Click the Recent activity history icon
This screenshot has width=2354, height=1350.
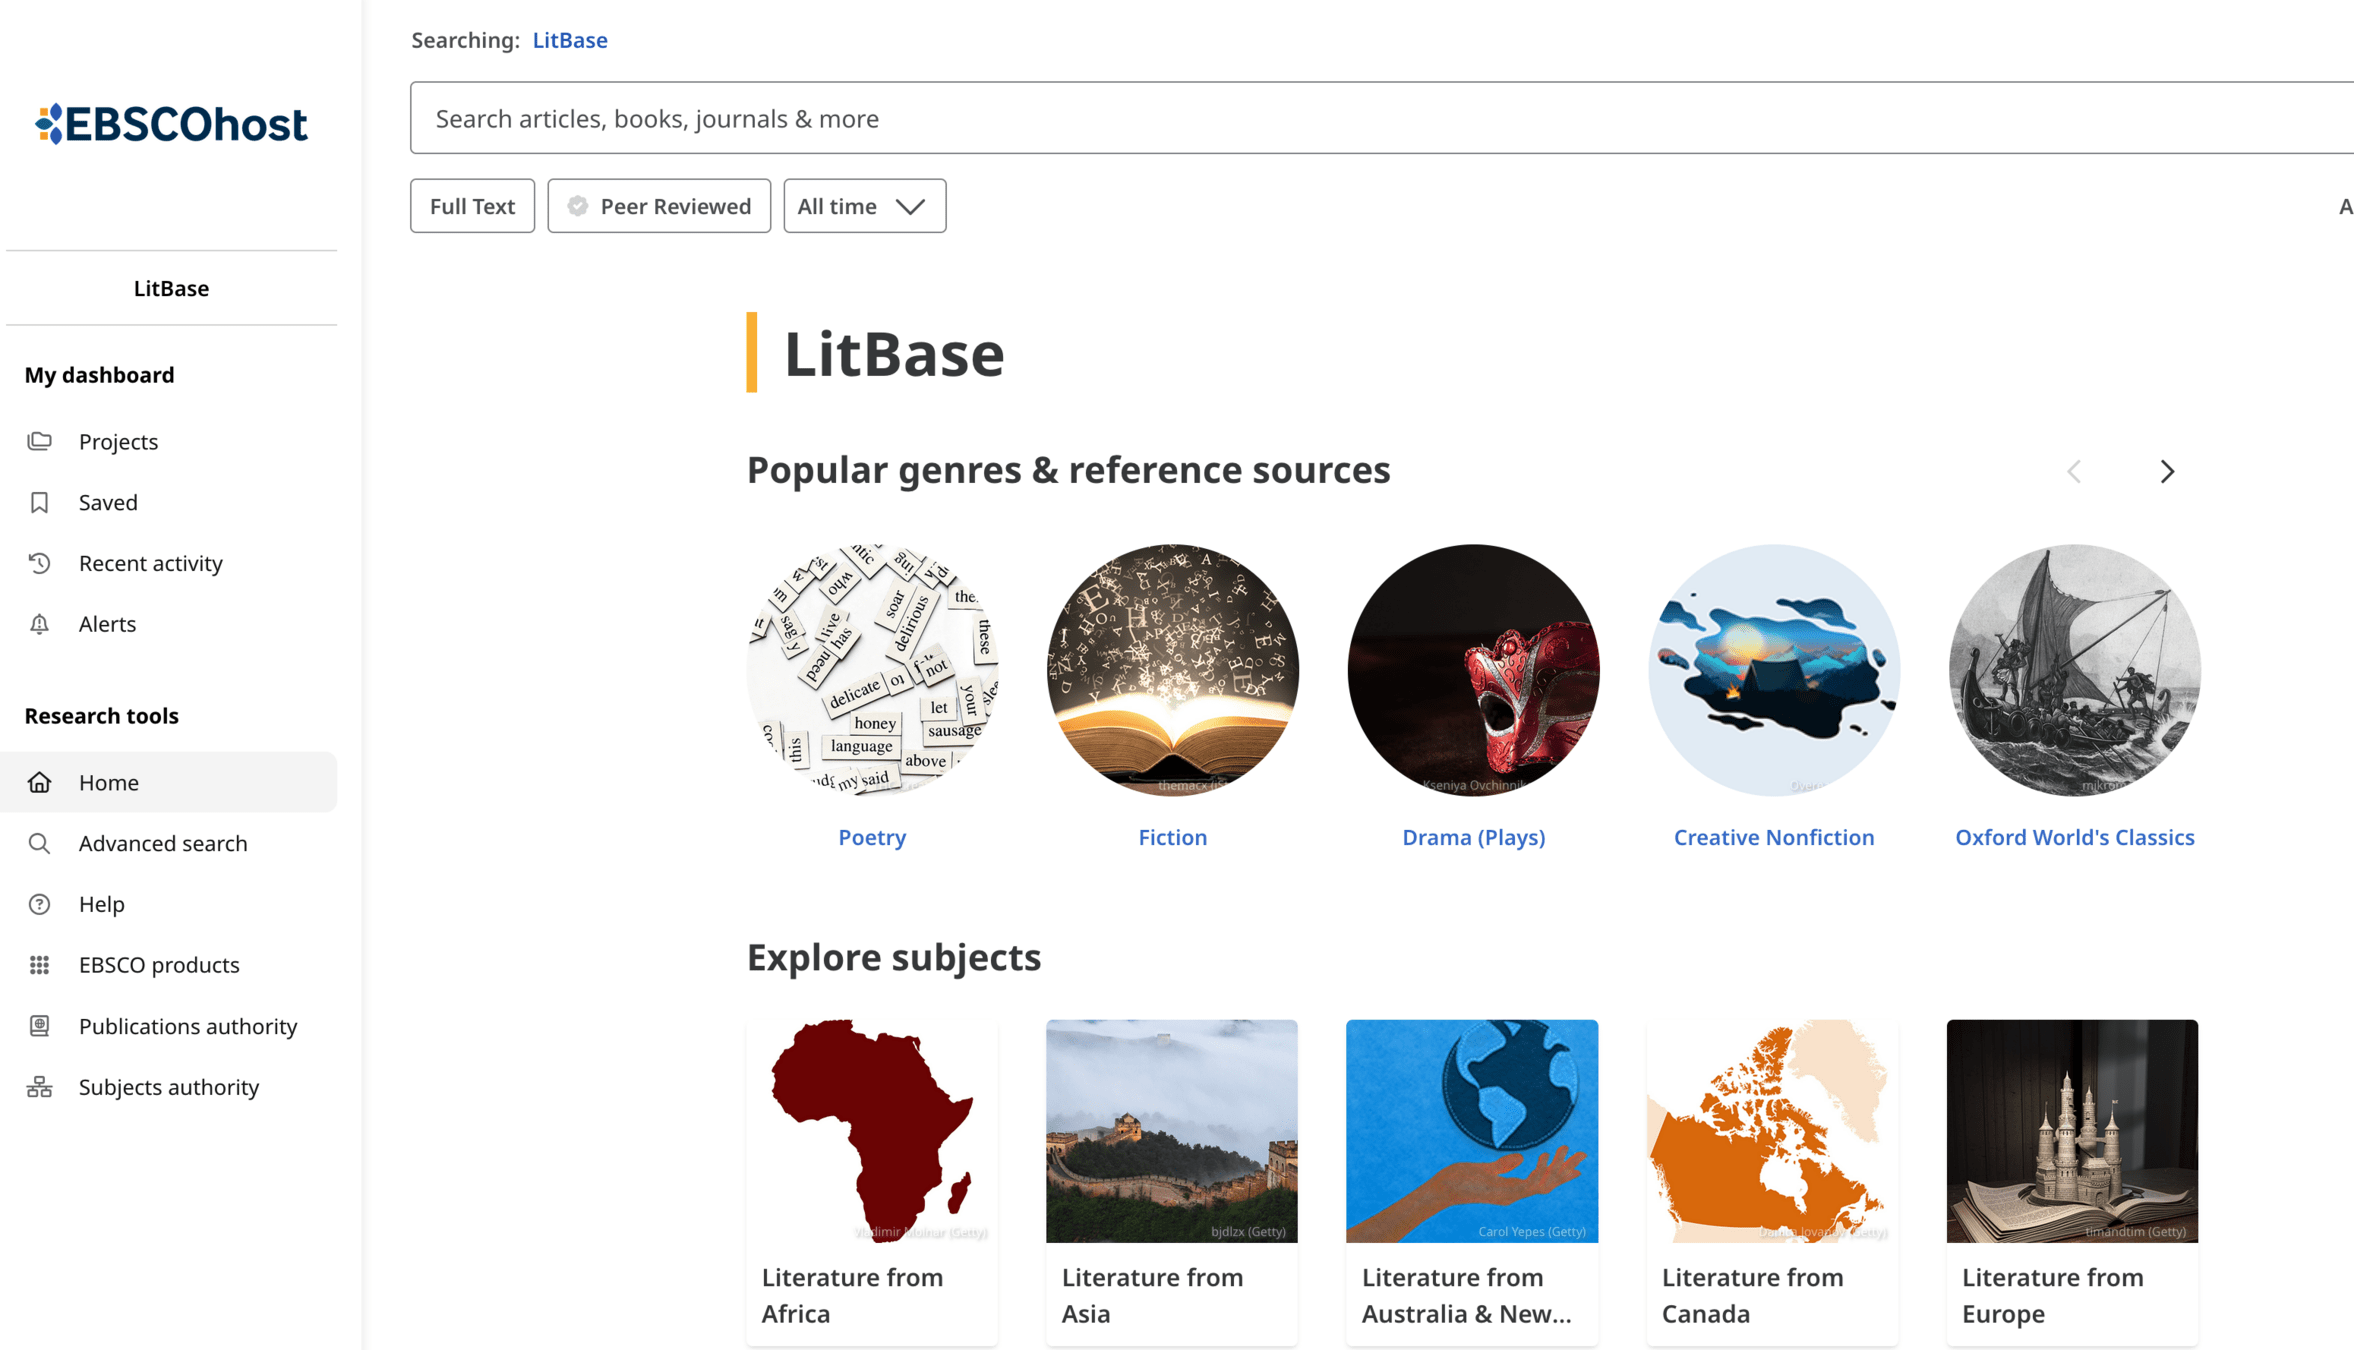click(39, 563)
